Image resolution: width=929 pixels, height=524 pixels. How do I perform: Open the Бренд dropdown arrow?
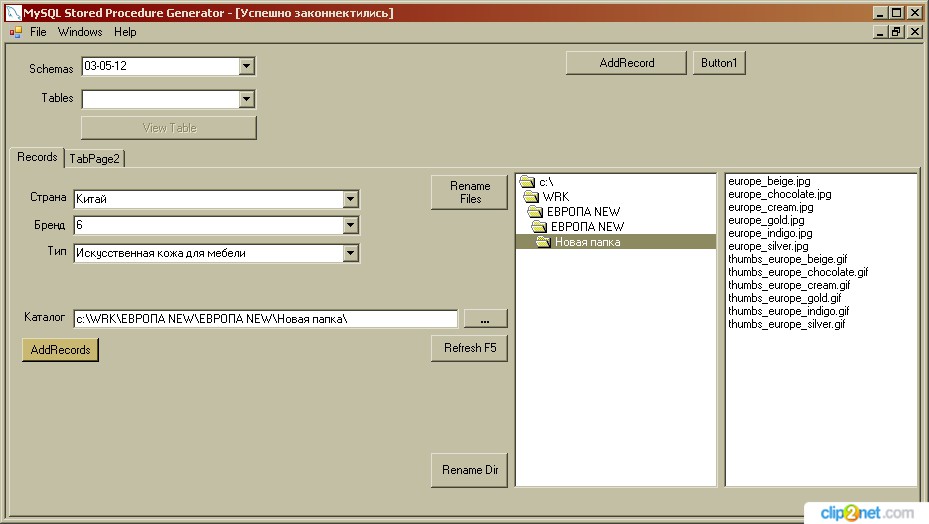click(350, 225)
